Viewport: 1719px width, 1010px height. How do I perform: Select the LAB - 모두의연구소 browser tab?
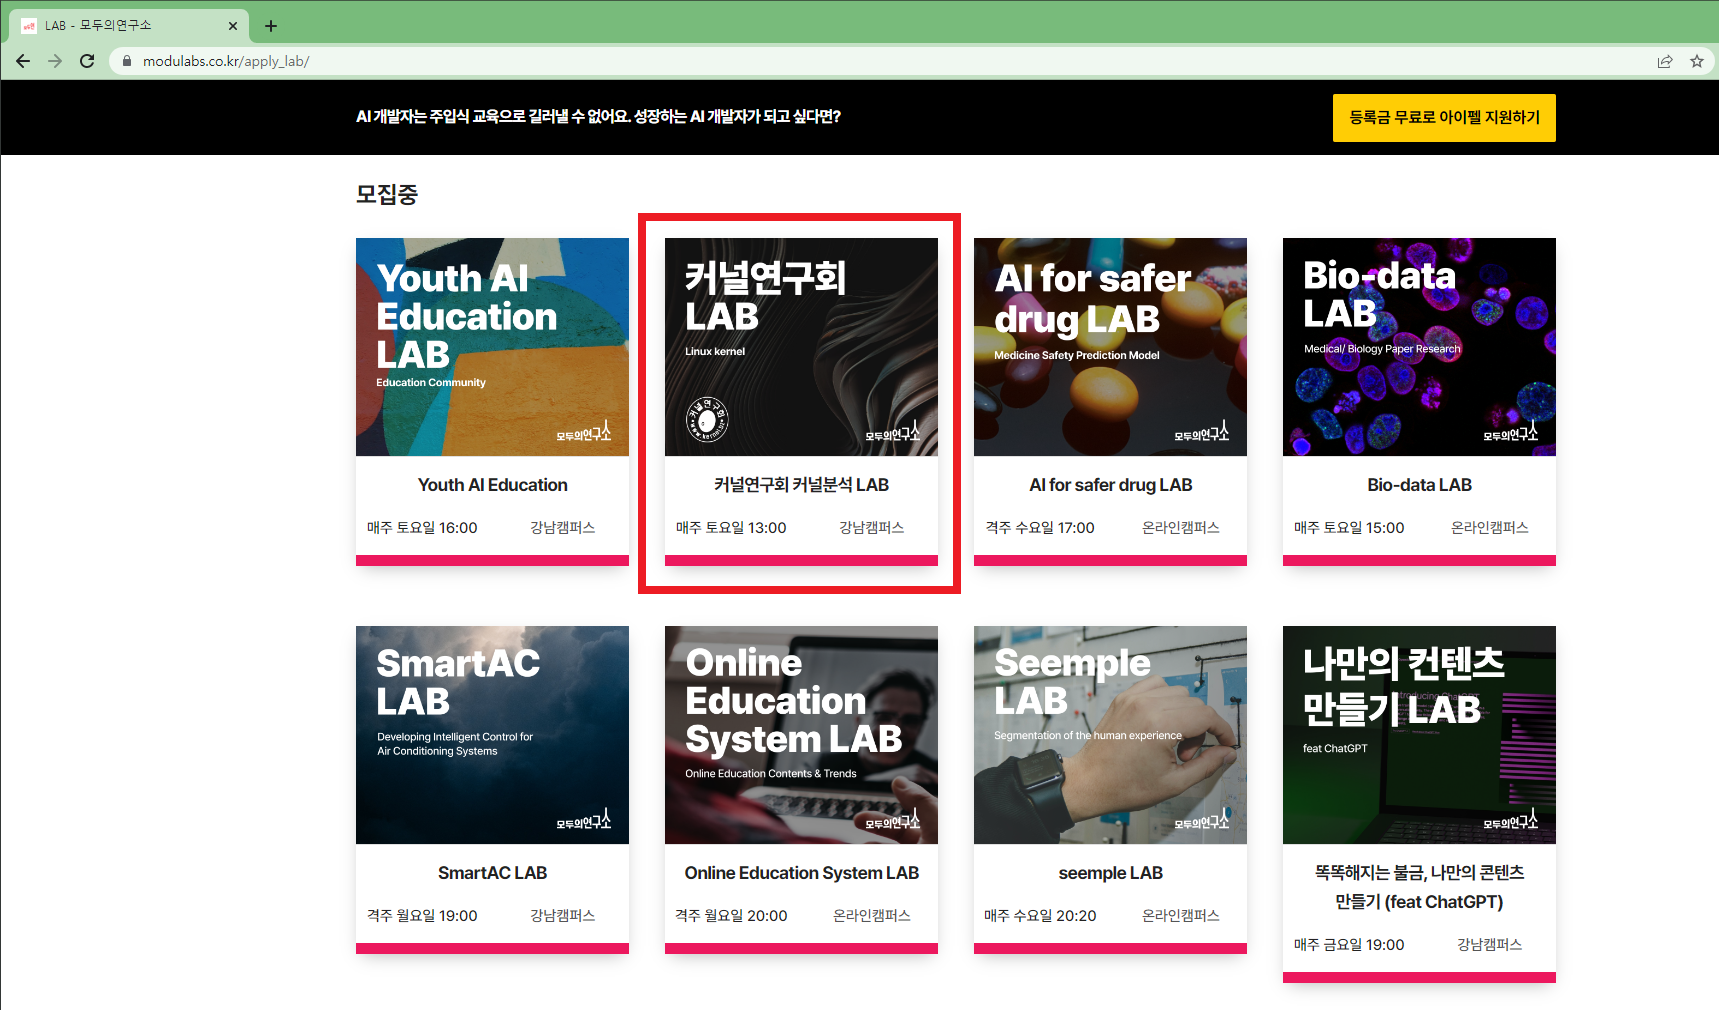click(x=128, y=26)
